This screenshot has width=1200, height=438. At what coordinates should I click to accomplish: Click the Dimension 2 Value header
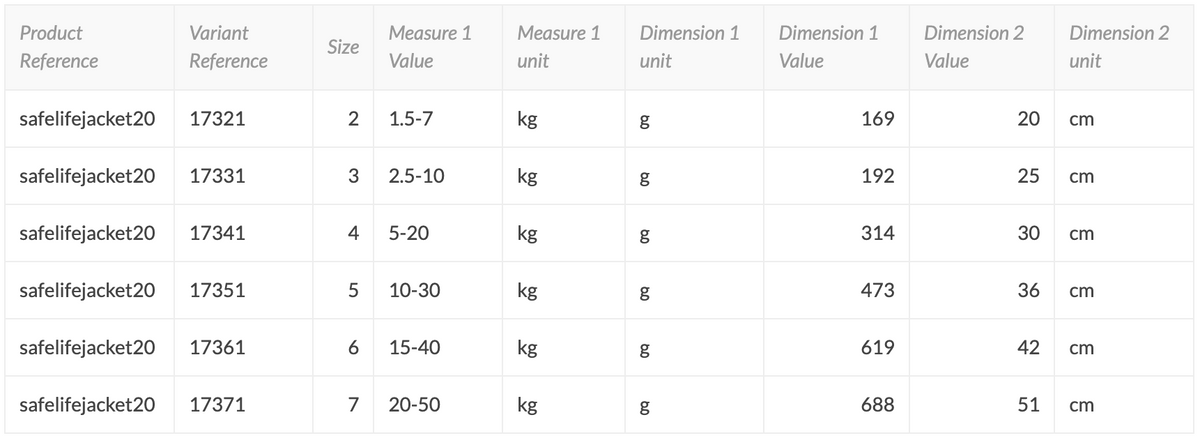[x=974, y=47]
